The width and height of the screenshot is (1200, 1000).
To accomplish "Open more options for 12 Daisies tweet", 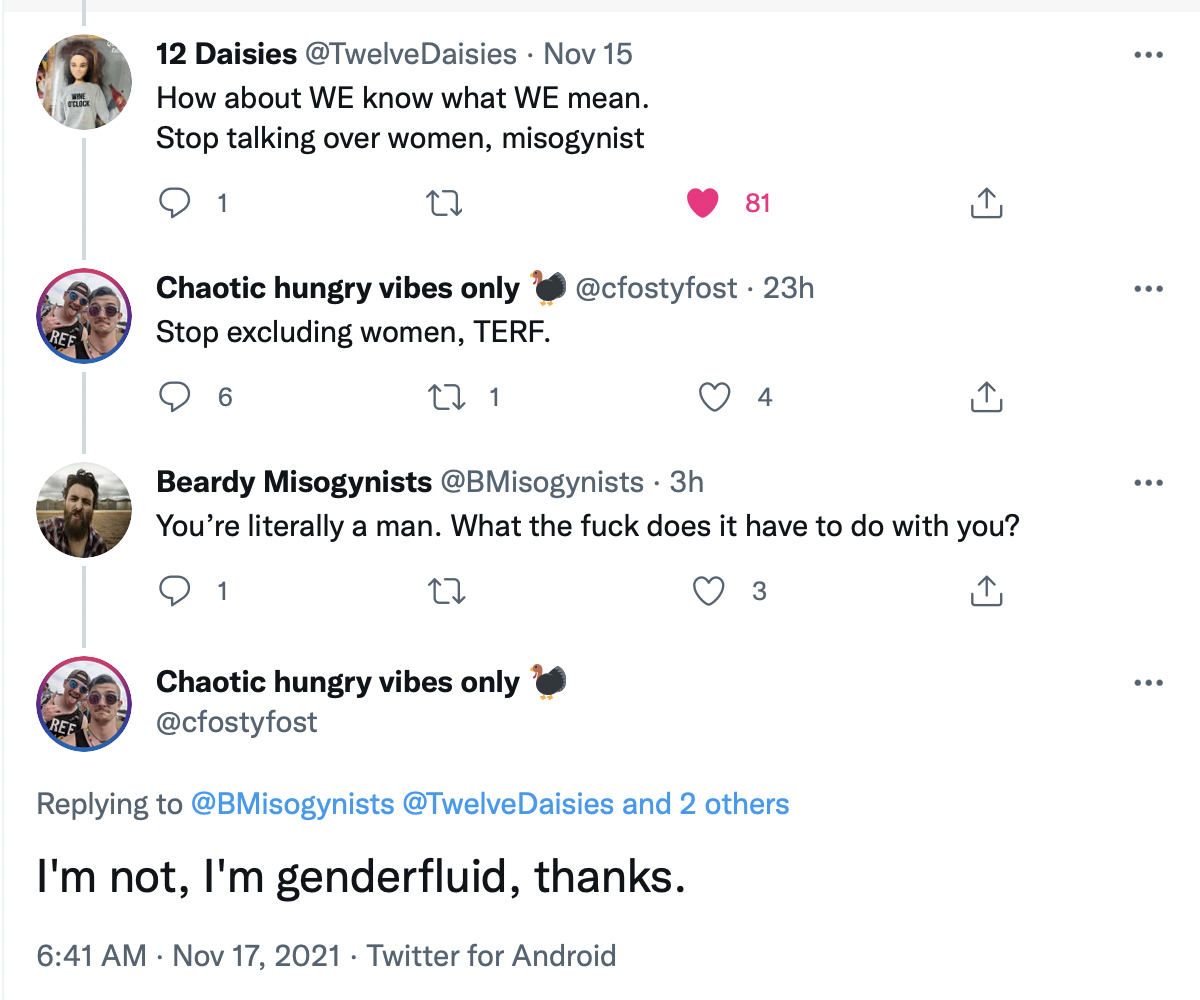I will [x=1148, y=54].
